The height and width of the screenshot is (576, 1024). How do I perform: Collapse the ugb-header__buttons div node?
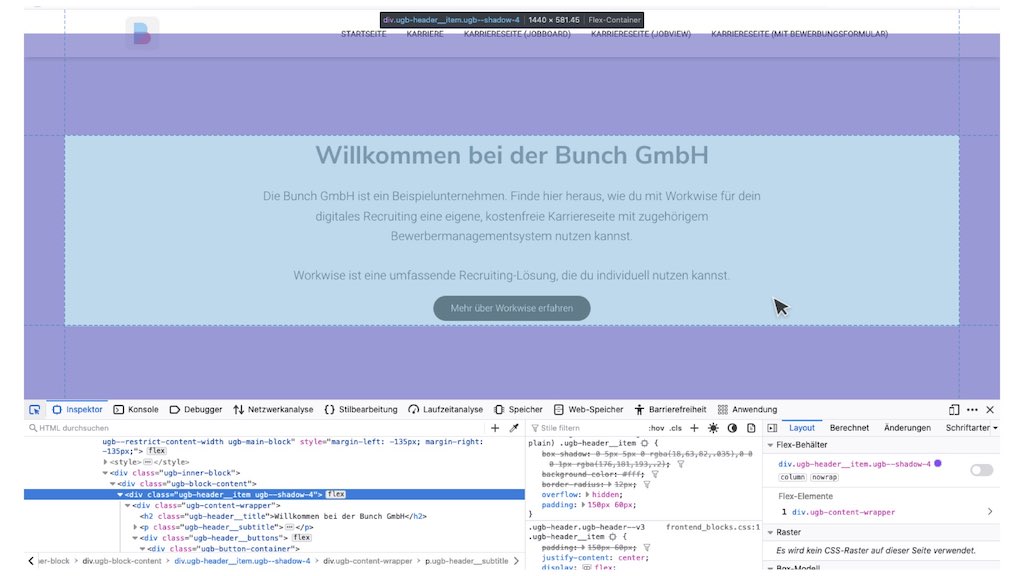click(135, 537)
